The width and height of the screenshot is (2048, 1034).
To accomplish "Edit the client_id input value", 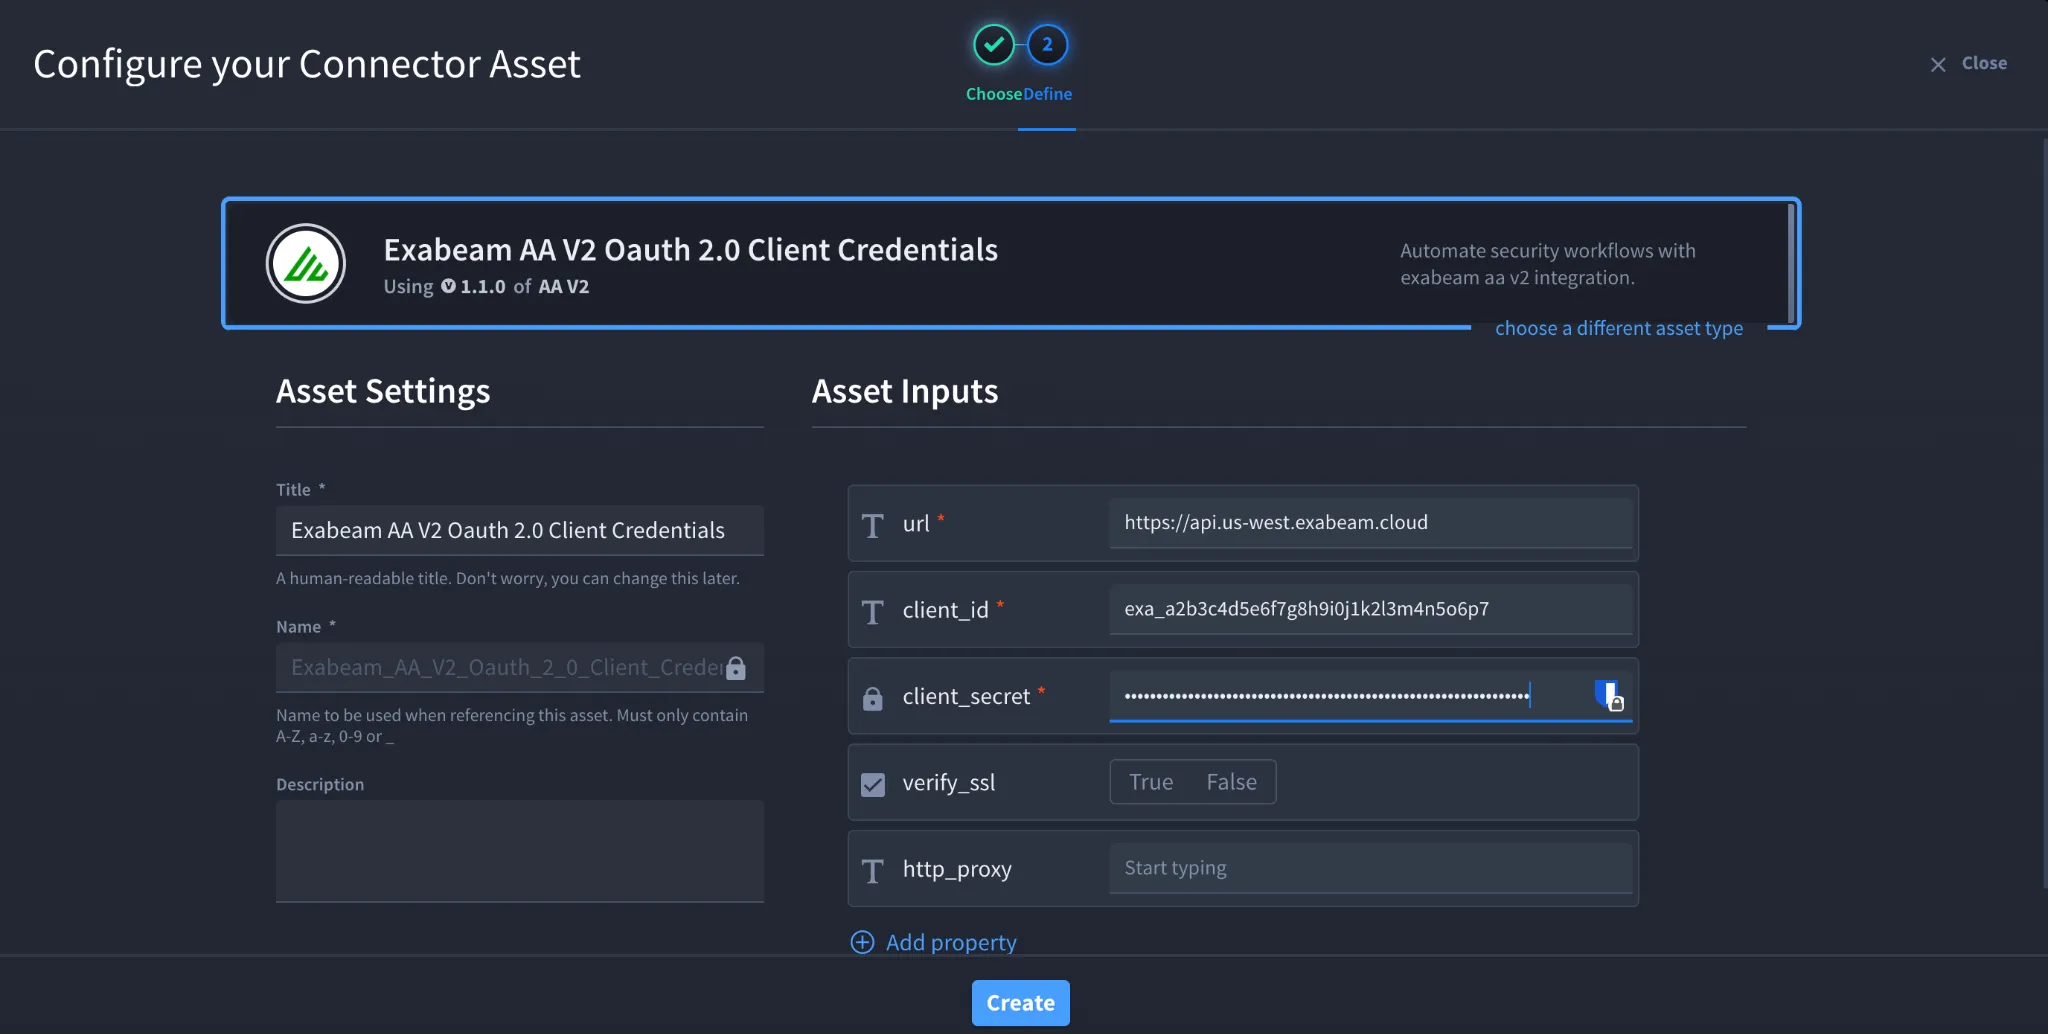I will [1371, 609].
